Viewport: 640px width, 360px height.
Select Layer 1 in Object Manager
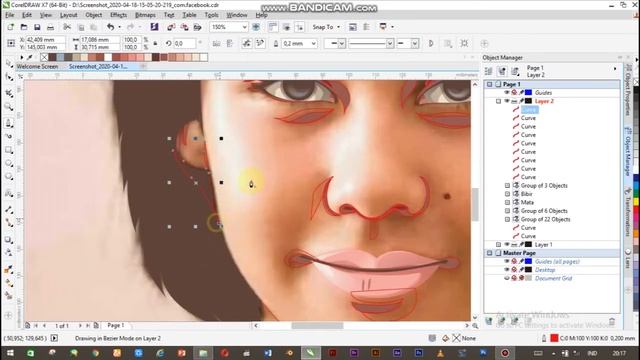543,244
